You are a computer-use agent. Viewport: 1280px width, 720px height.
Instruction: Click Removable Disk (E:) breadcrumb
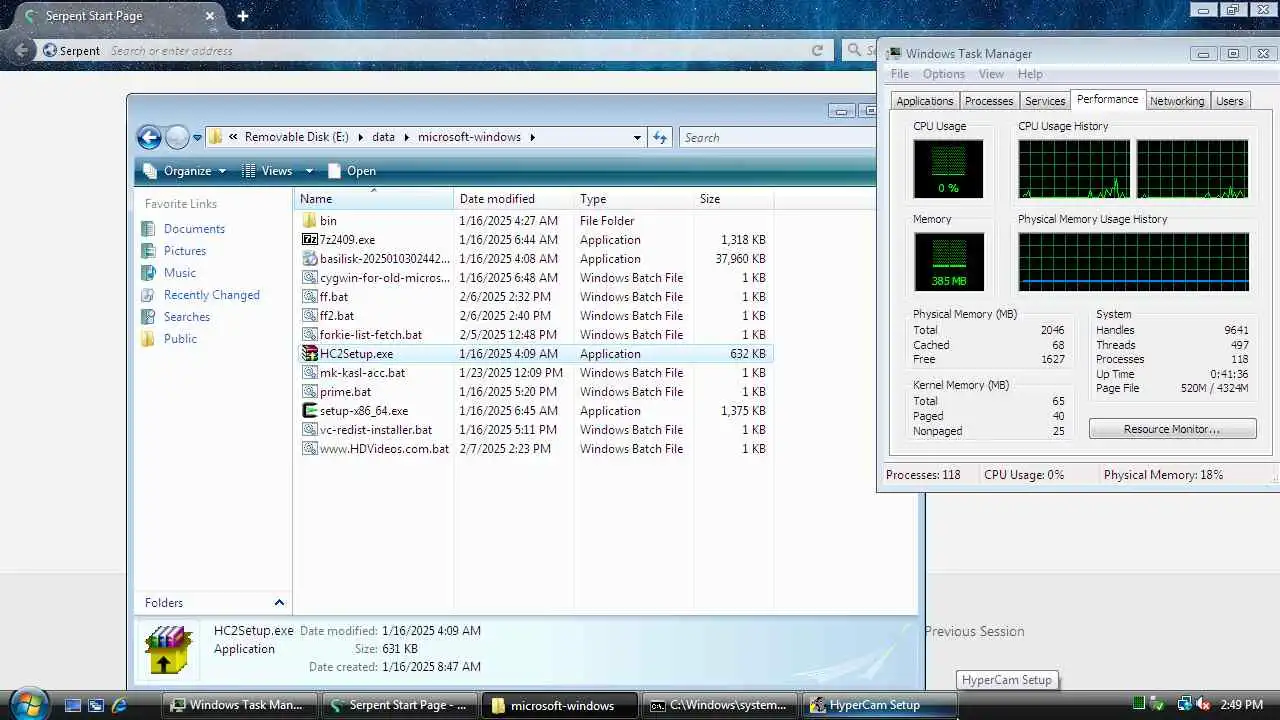(x=297, y=137)
